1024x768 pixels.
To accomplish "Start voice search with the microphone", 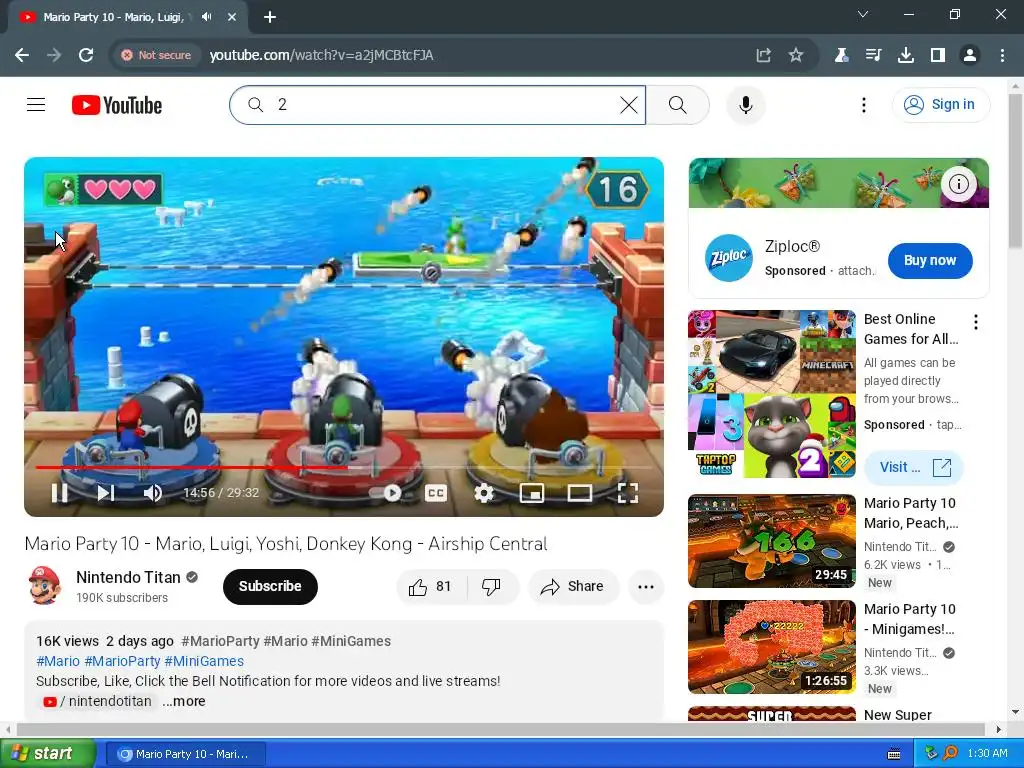I will 746,105.
